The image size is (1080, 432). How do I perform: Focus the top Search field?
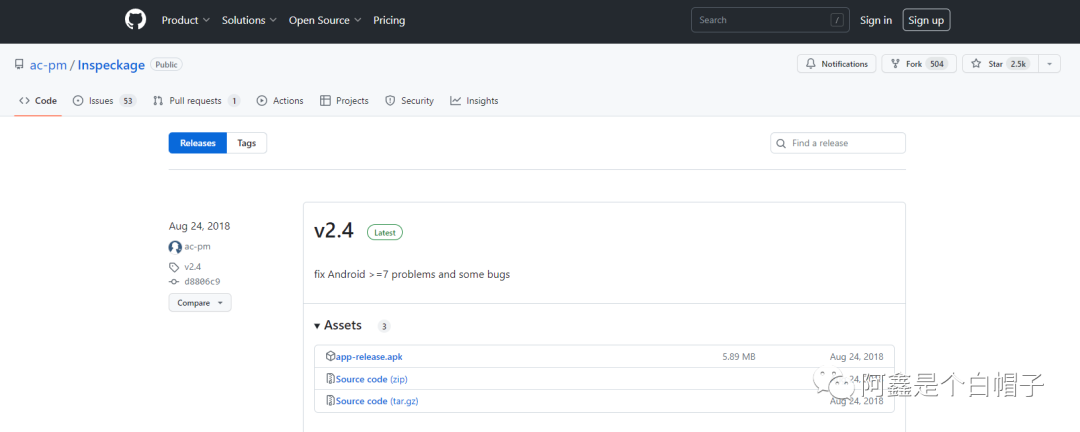[x=770, y=20]
